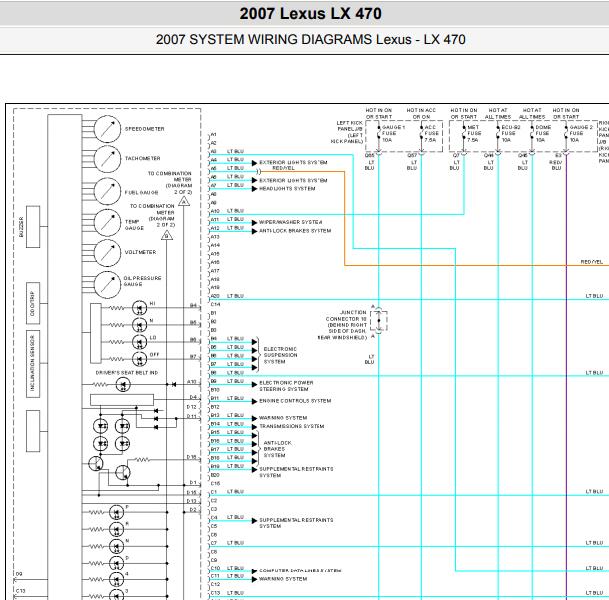Select the LO indicator LED symbol
Image resolution: width=609 pixels, height=600 pixels.
click(139, 342)
